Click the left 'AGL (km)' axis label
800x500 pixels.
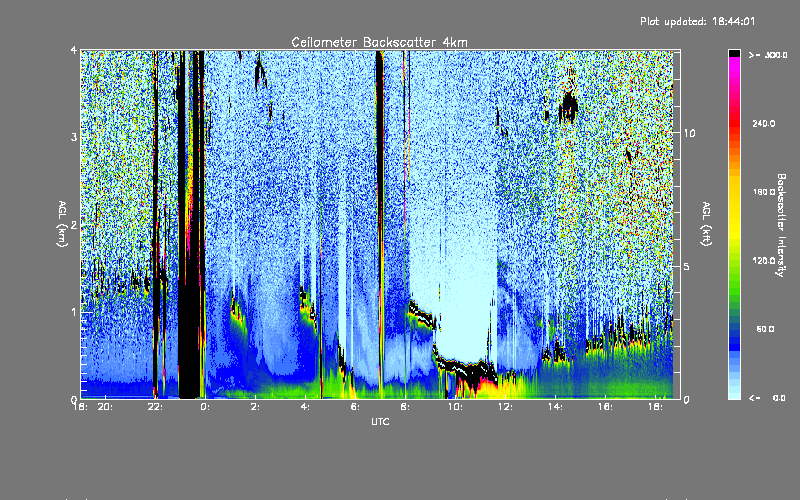pyautogui.click(x=62, y=224)
